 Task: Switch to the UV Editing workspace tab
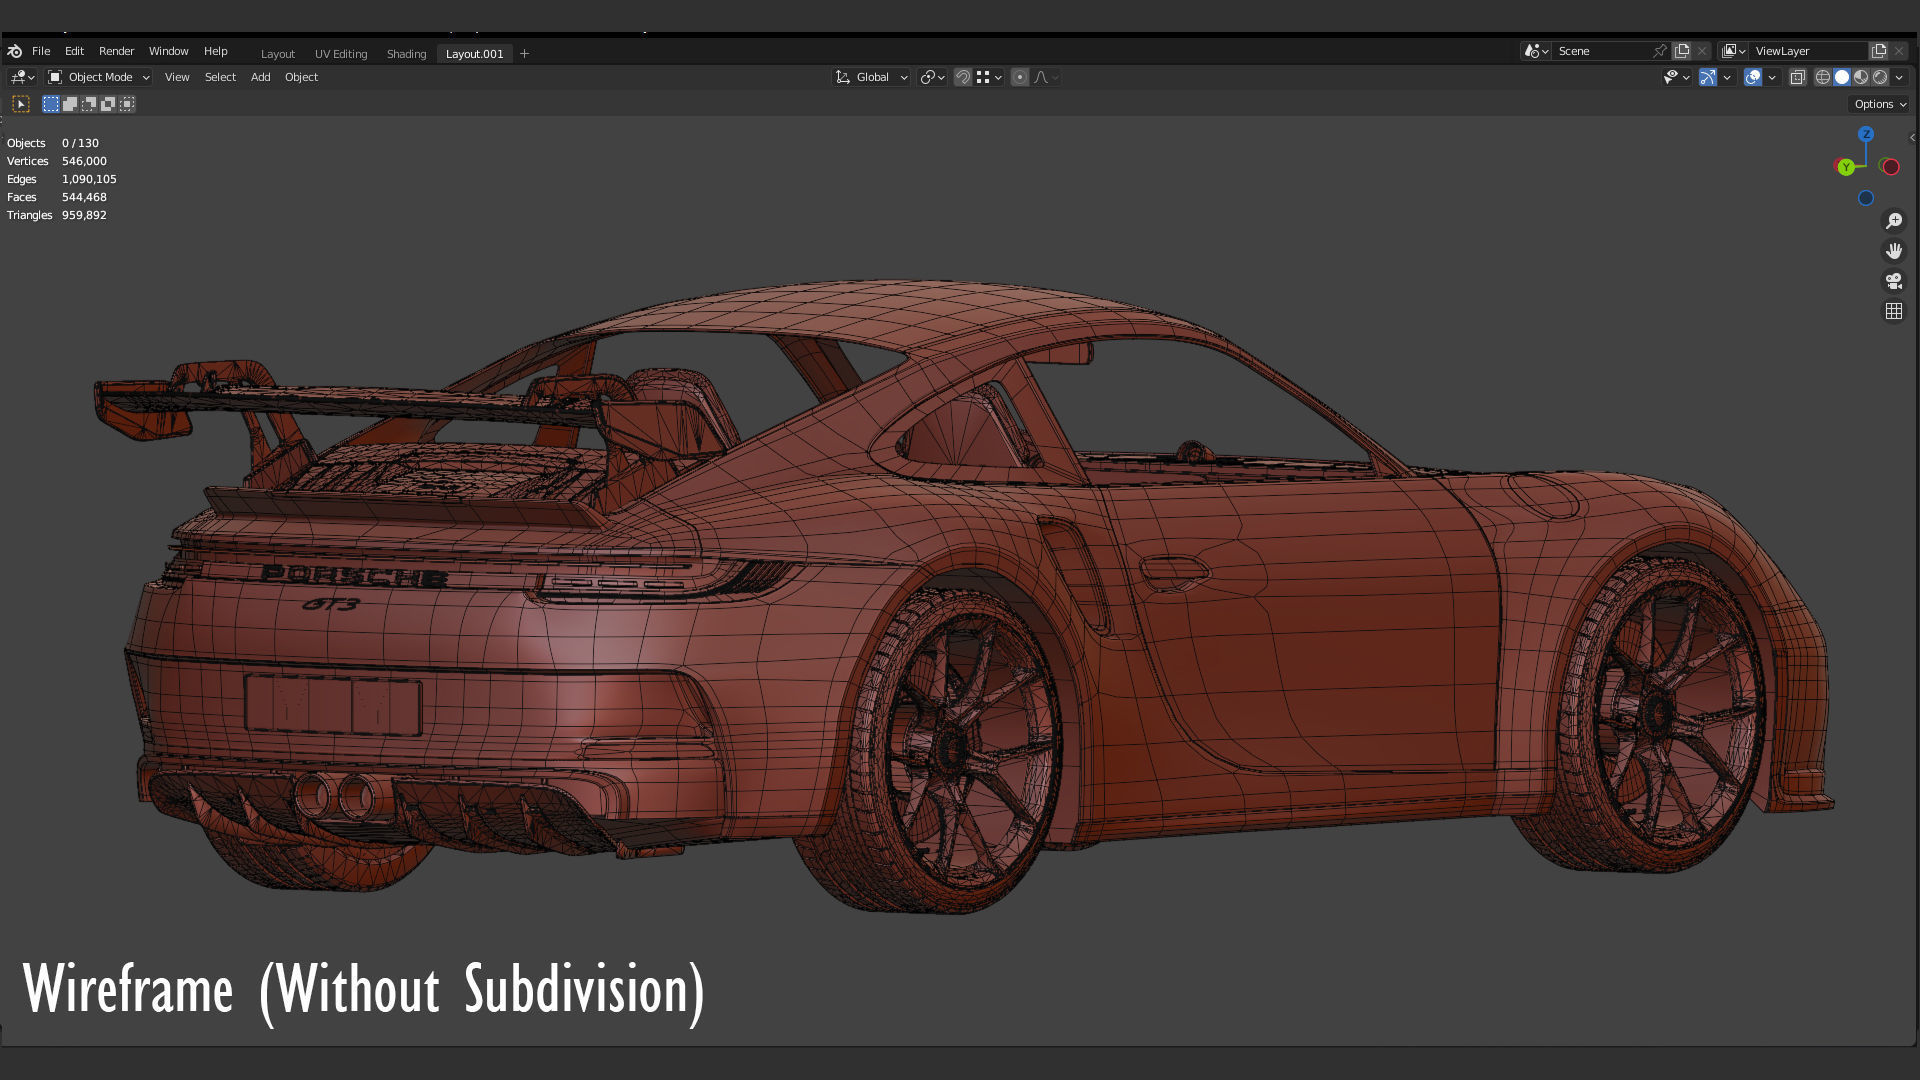click(x=341, y=54)
